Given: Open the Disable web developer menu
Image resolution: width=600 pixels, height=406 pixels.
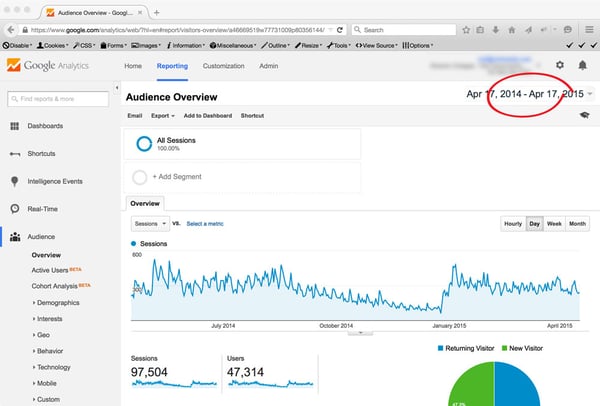Looking at the screenshot, I should click(17, 46).
